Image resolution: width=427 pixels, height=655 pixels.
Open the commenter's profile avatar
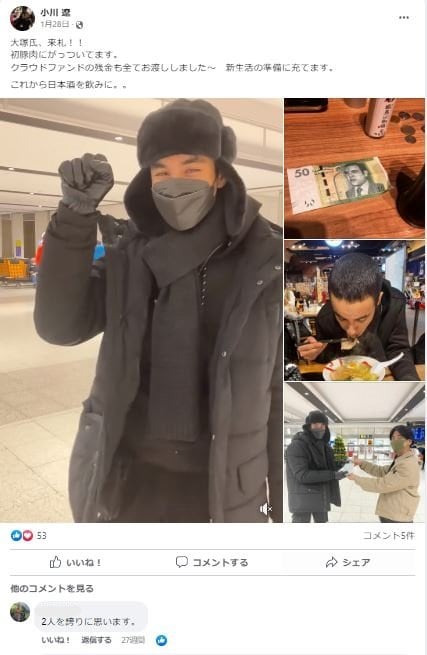[x=20, y=612]
